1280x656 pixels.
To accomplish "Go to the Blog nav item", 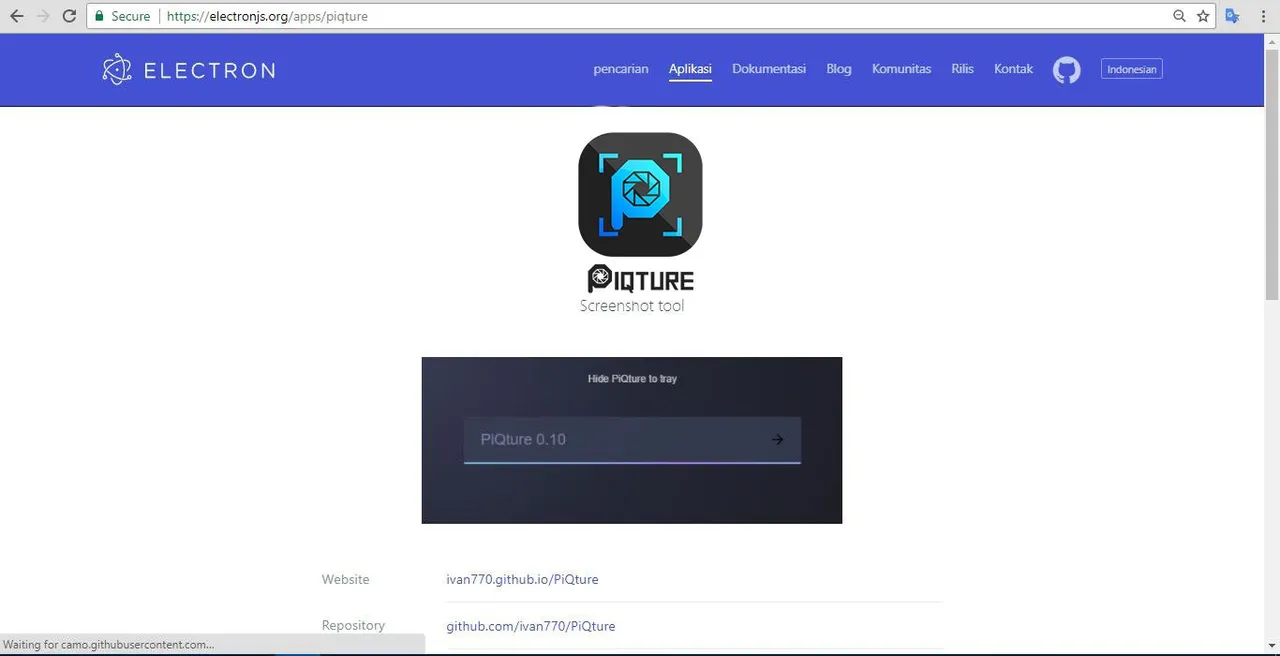I will click(x=839, y=69).
